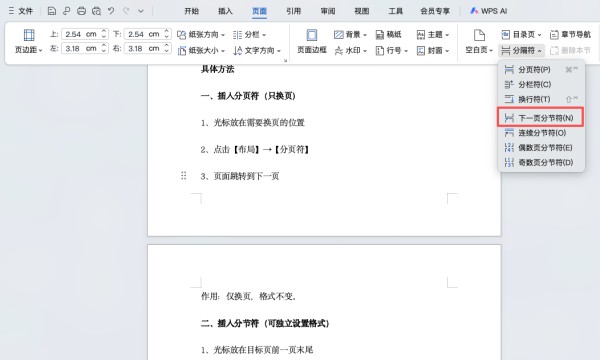Choose 奇数页分节符(D) odd page break
This screenshot has width=600, height=360.
tap(541, 163)
